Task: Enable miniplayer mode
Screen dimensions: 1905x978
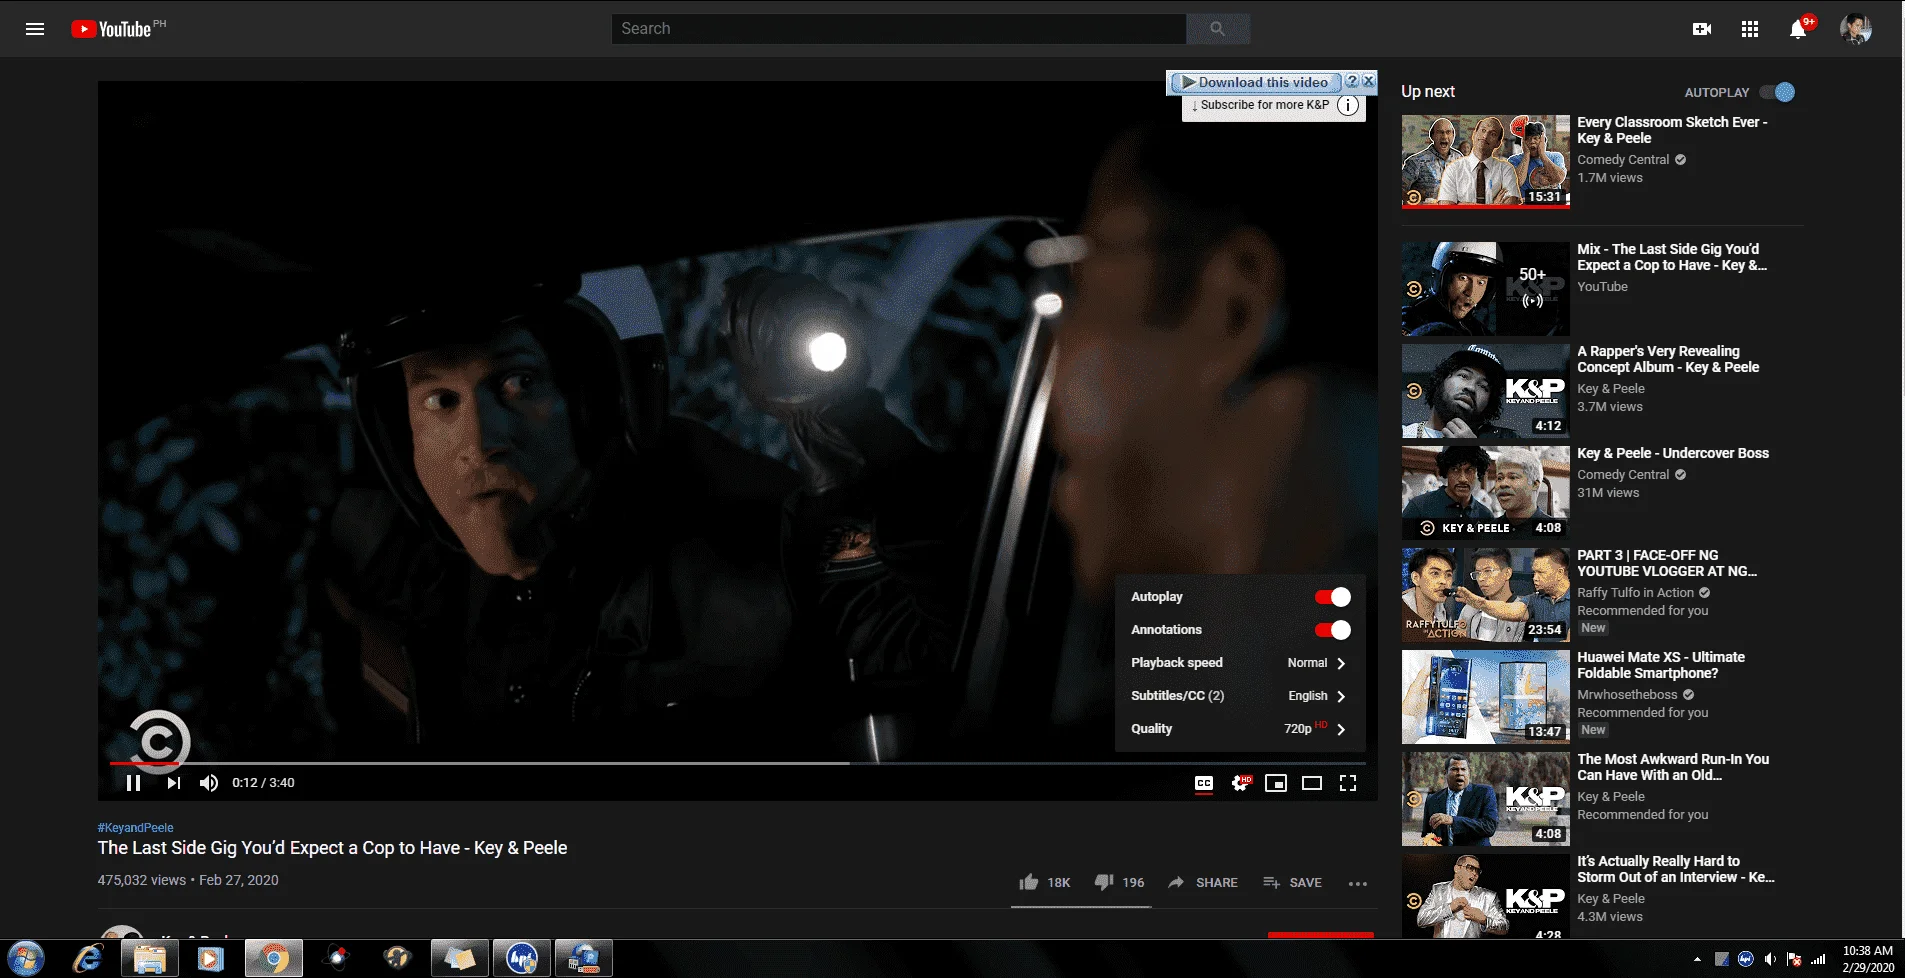Action: [1276, 783]
